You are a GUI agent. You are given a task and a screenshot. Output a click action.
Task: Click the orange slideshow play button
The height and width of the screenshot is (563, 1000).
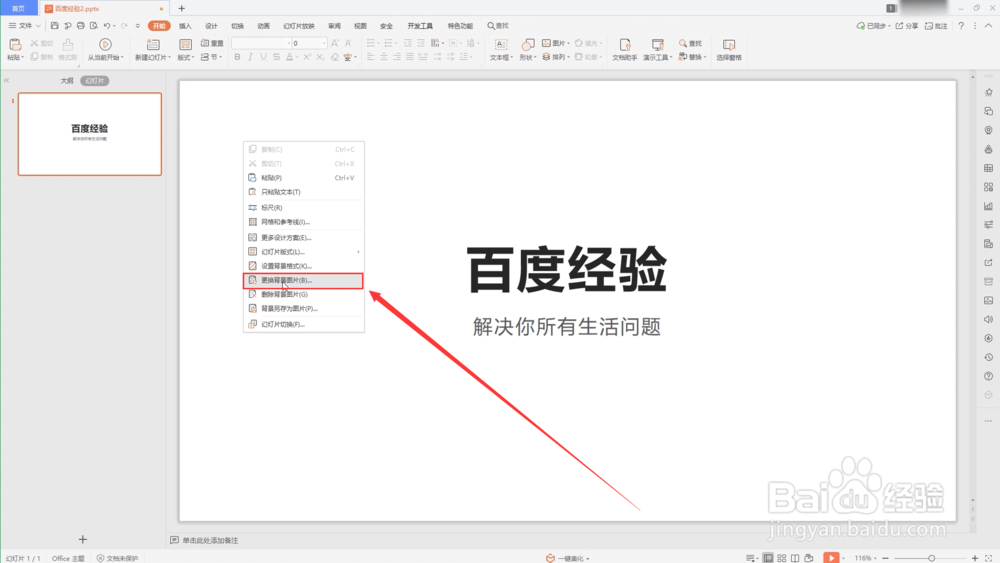[x=831, y=558]
